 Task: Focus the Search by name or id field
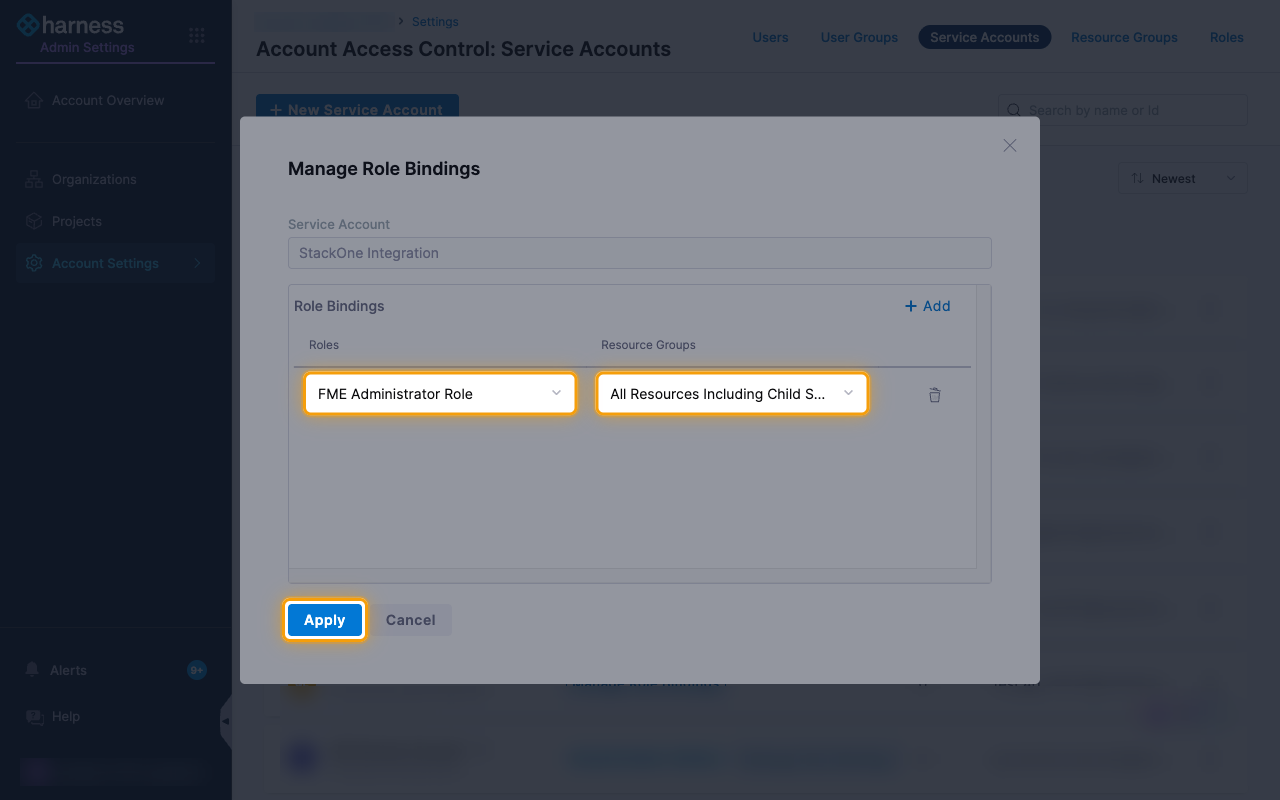tap(1123, 110)
